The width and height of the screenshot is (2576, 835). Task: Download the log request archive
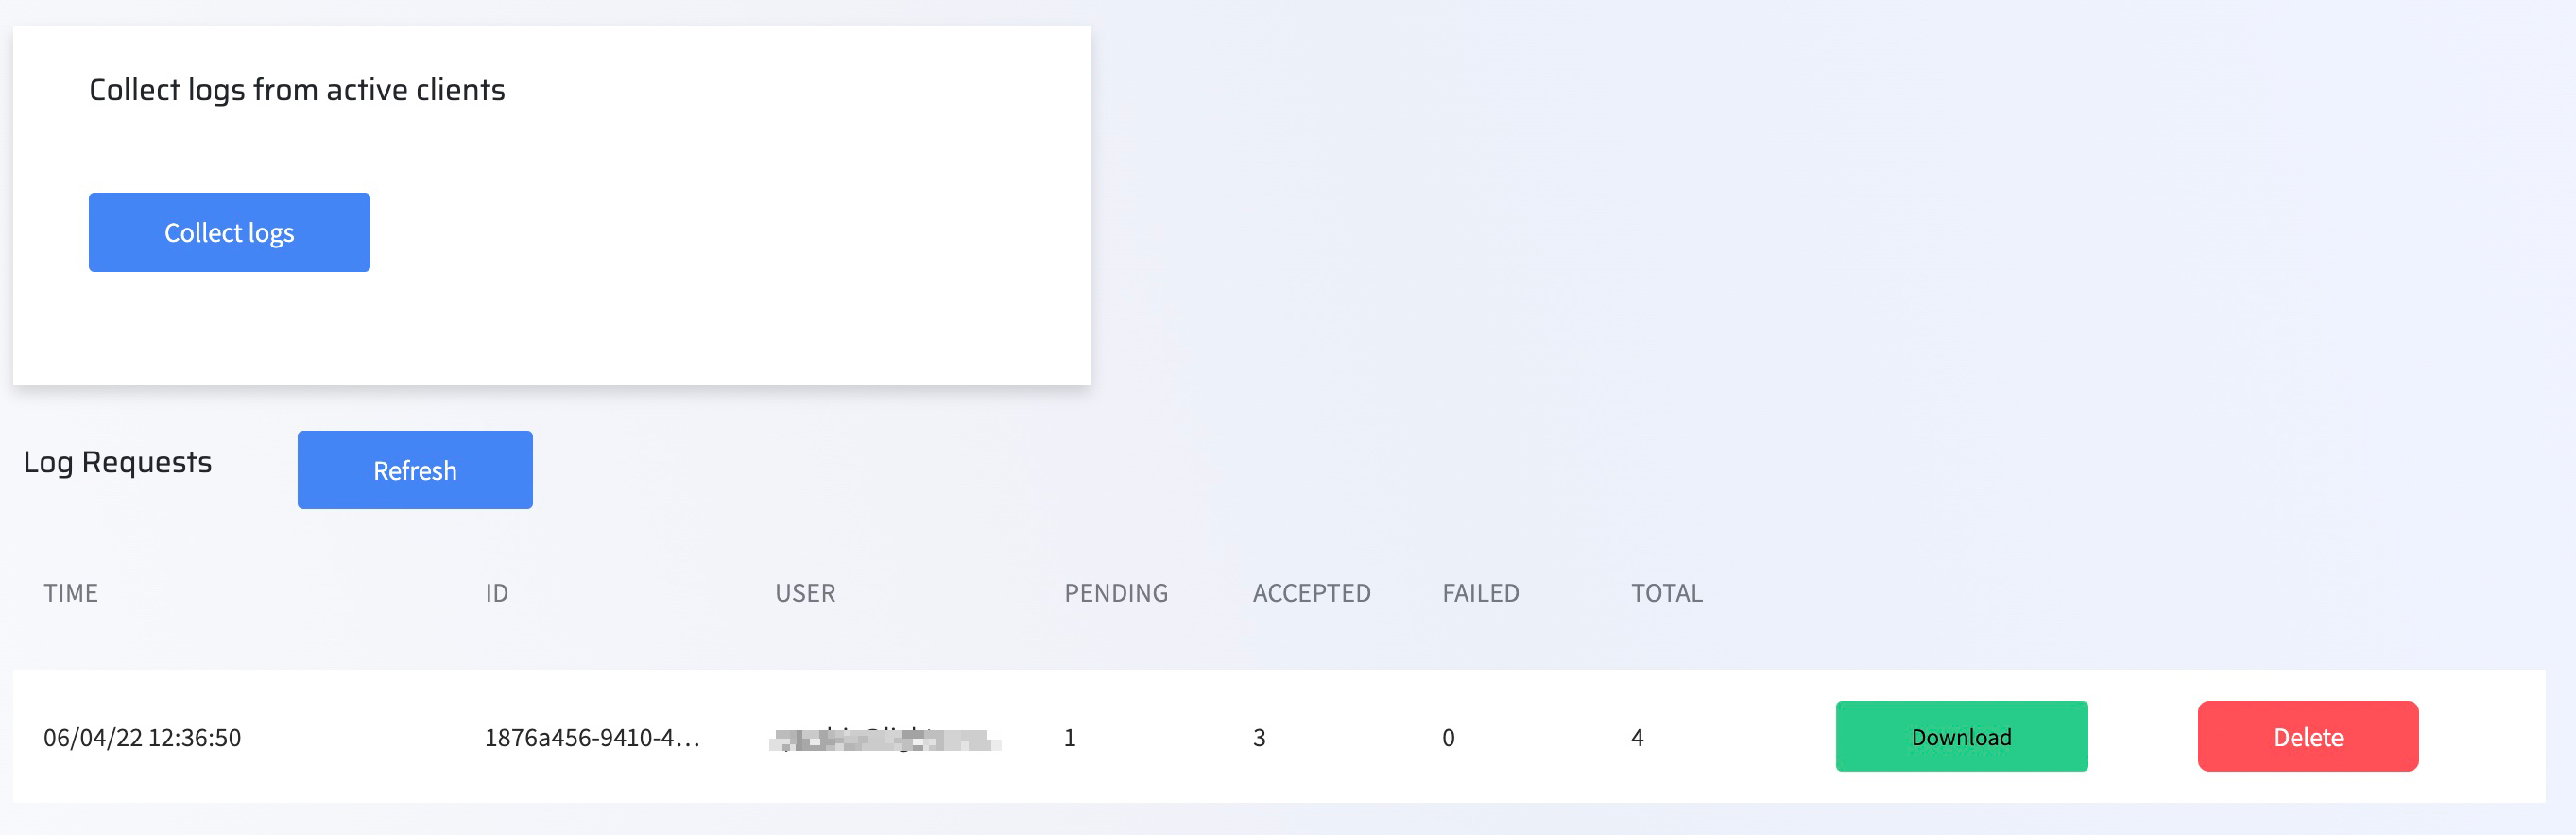1960,737
